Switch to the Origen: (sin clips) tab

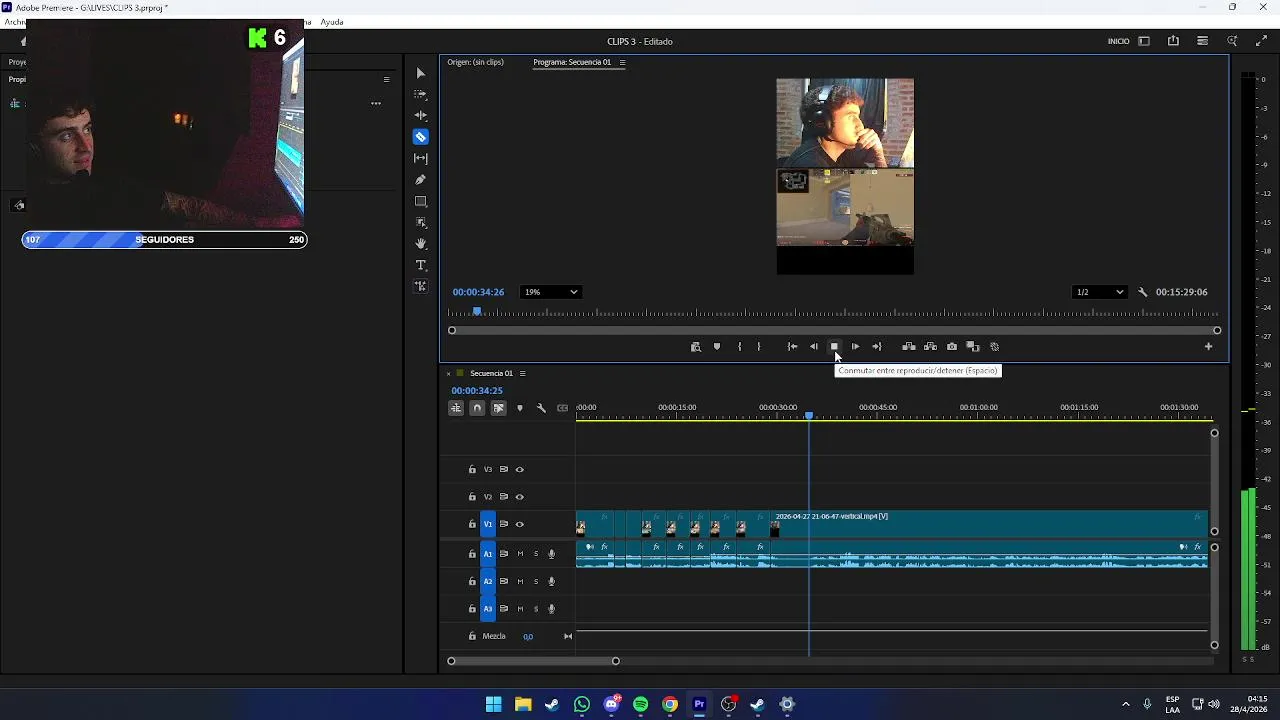click(475, 62)
